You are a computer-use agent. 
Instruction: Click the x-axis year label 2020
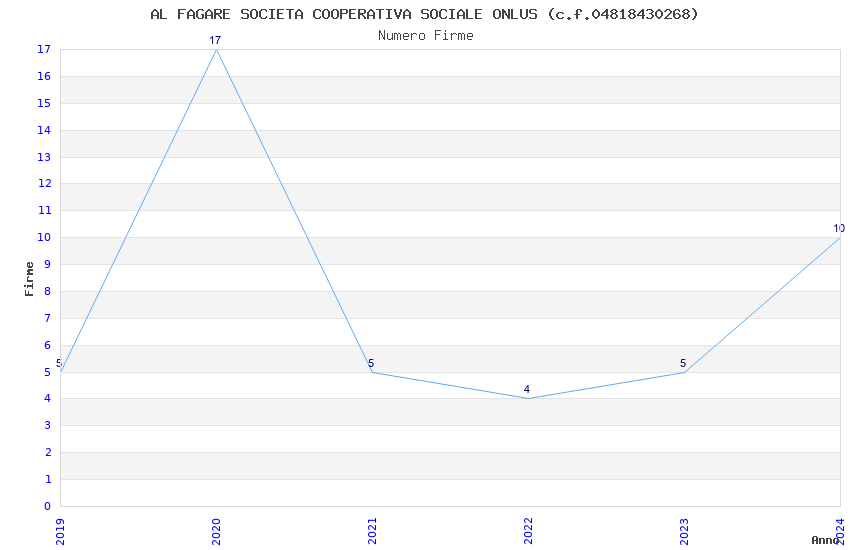tap(216, 532)
